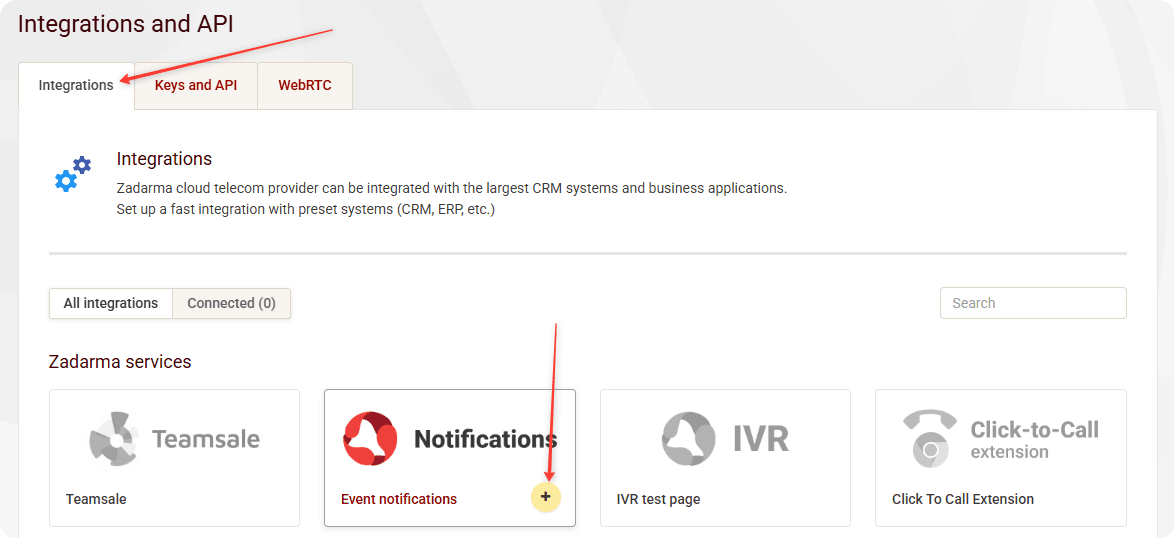Click the Click-to-Call extension phone icon
1174x538 pixels.
[x=930, y=438]
